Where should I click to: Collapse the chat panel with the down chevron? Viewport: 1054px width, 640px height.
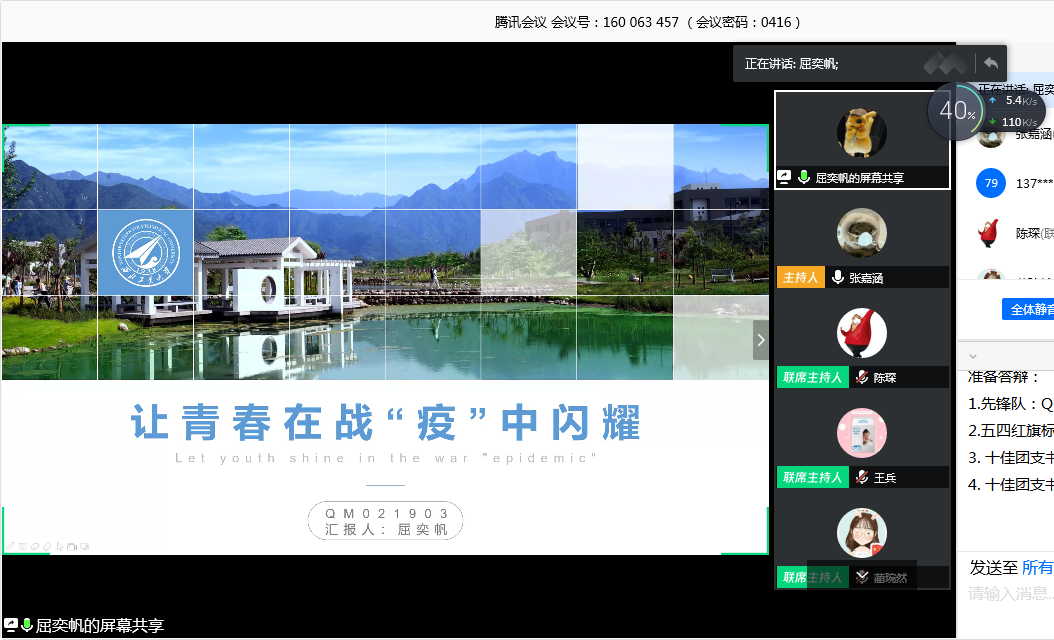(x=973, y=356)
